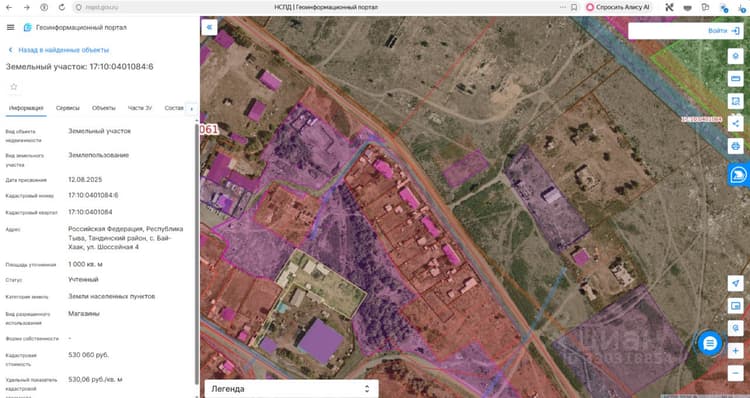This screenshot has height=398, width=750.
Task: Click the Geoinformation portal logo icon
Action: (28, 28)
